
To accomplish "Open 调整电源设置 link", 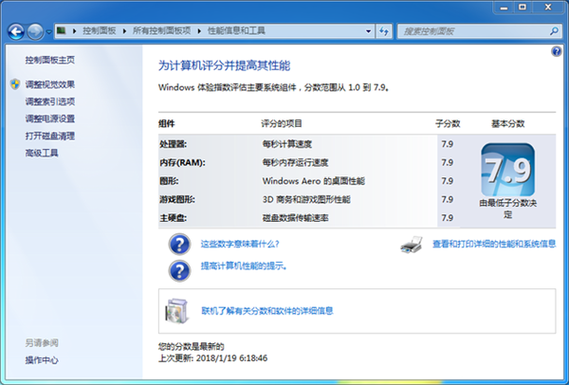I will coord(50,119).
